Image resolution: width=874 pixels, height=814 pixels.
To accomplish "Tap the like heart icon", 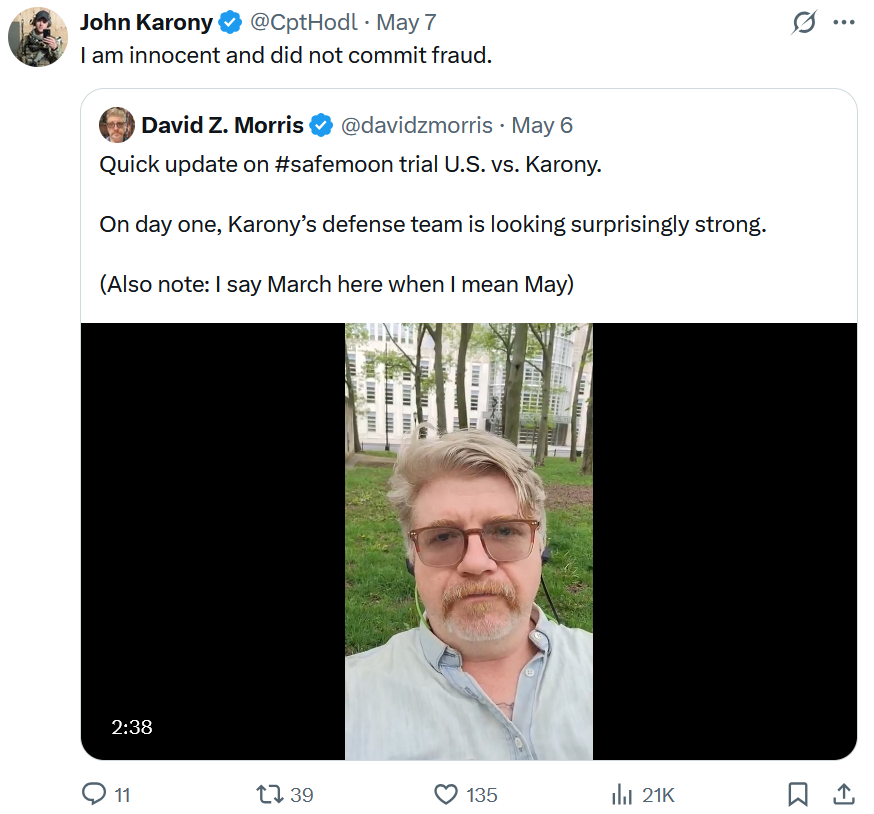I will [x=444, y=795].
